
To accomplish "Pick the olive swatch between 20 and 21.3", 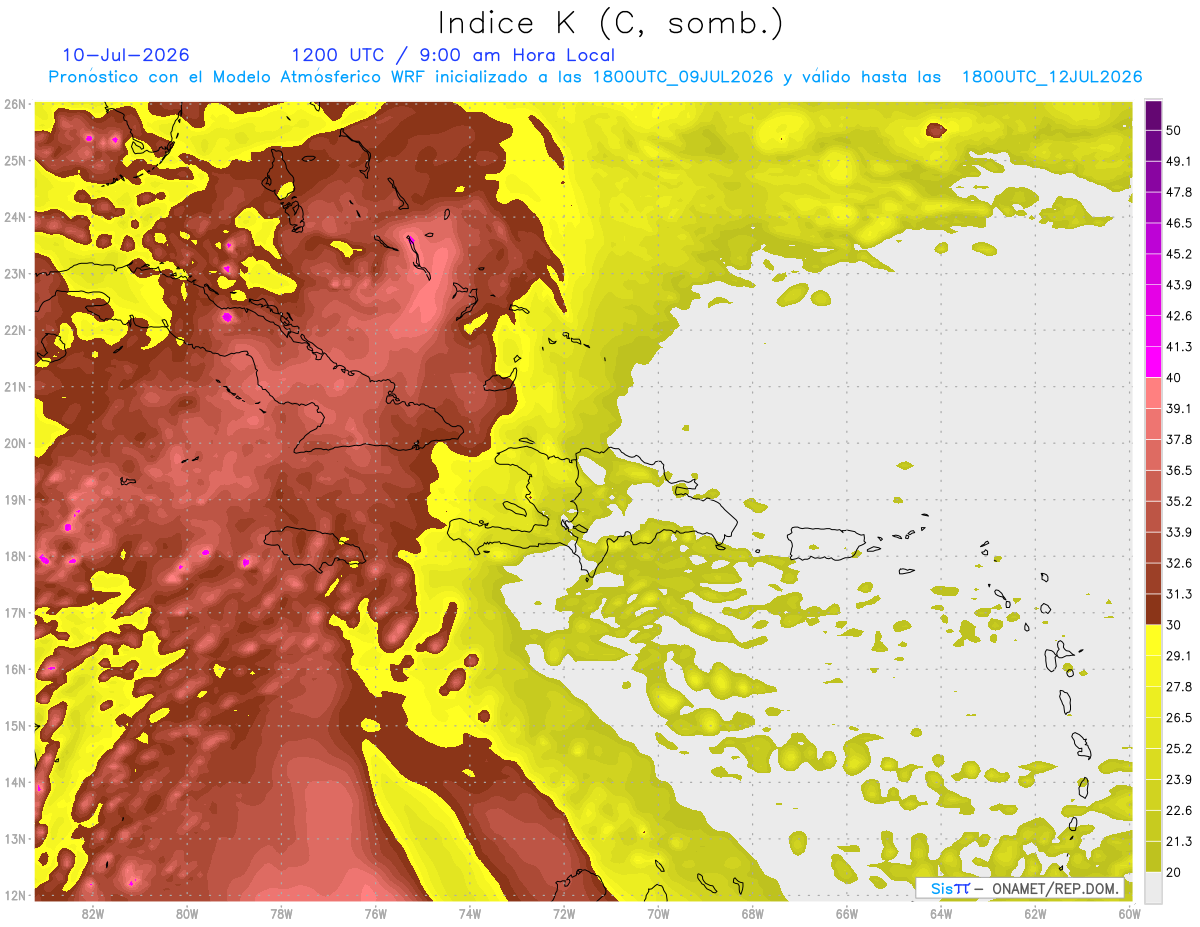I will tap(1153, 857).
